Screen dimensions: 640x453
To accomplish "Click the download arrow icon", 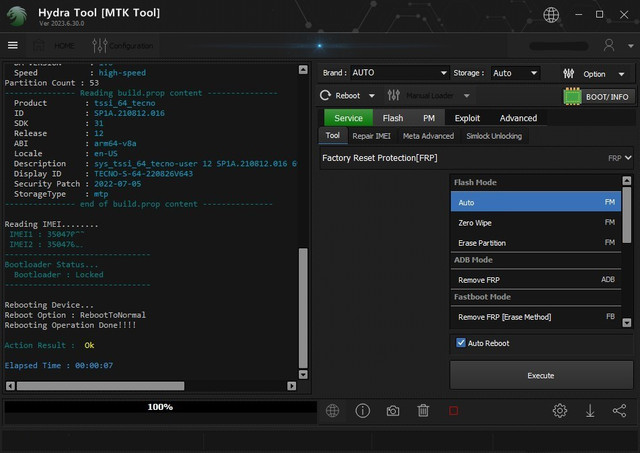I will pos(590,411).
